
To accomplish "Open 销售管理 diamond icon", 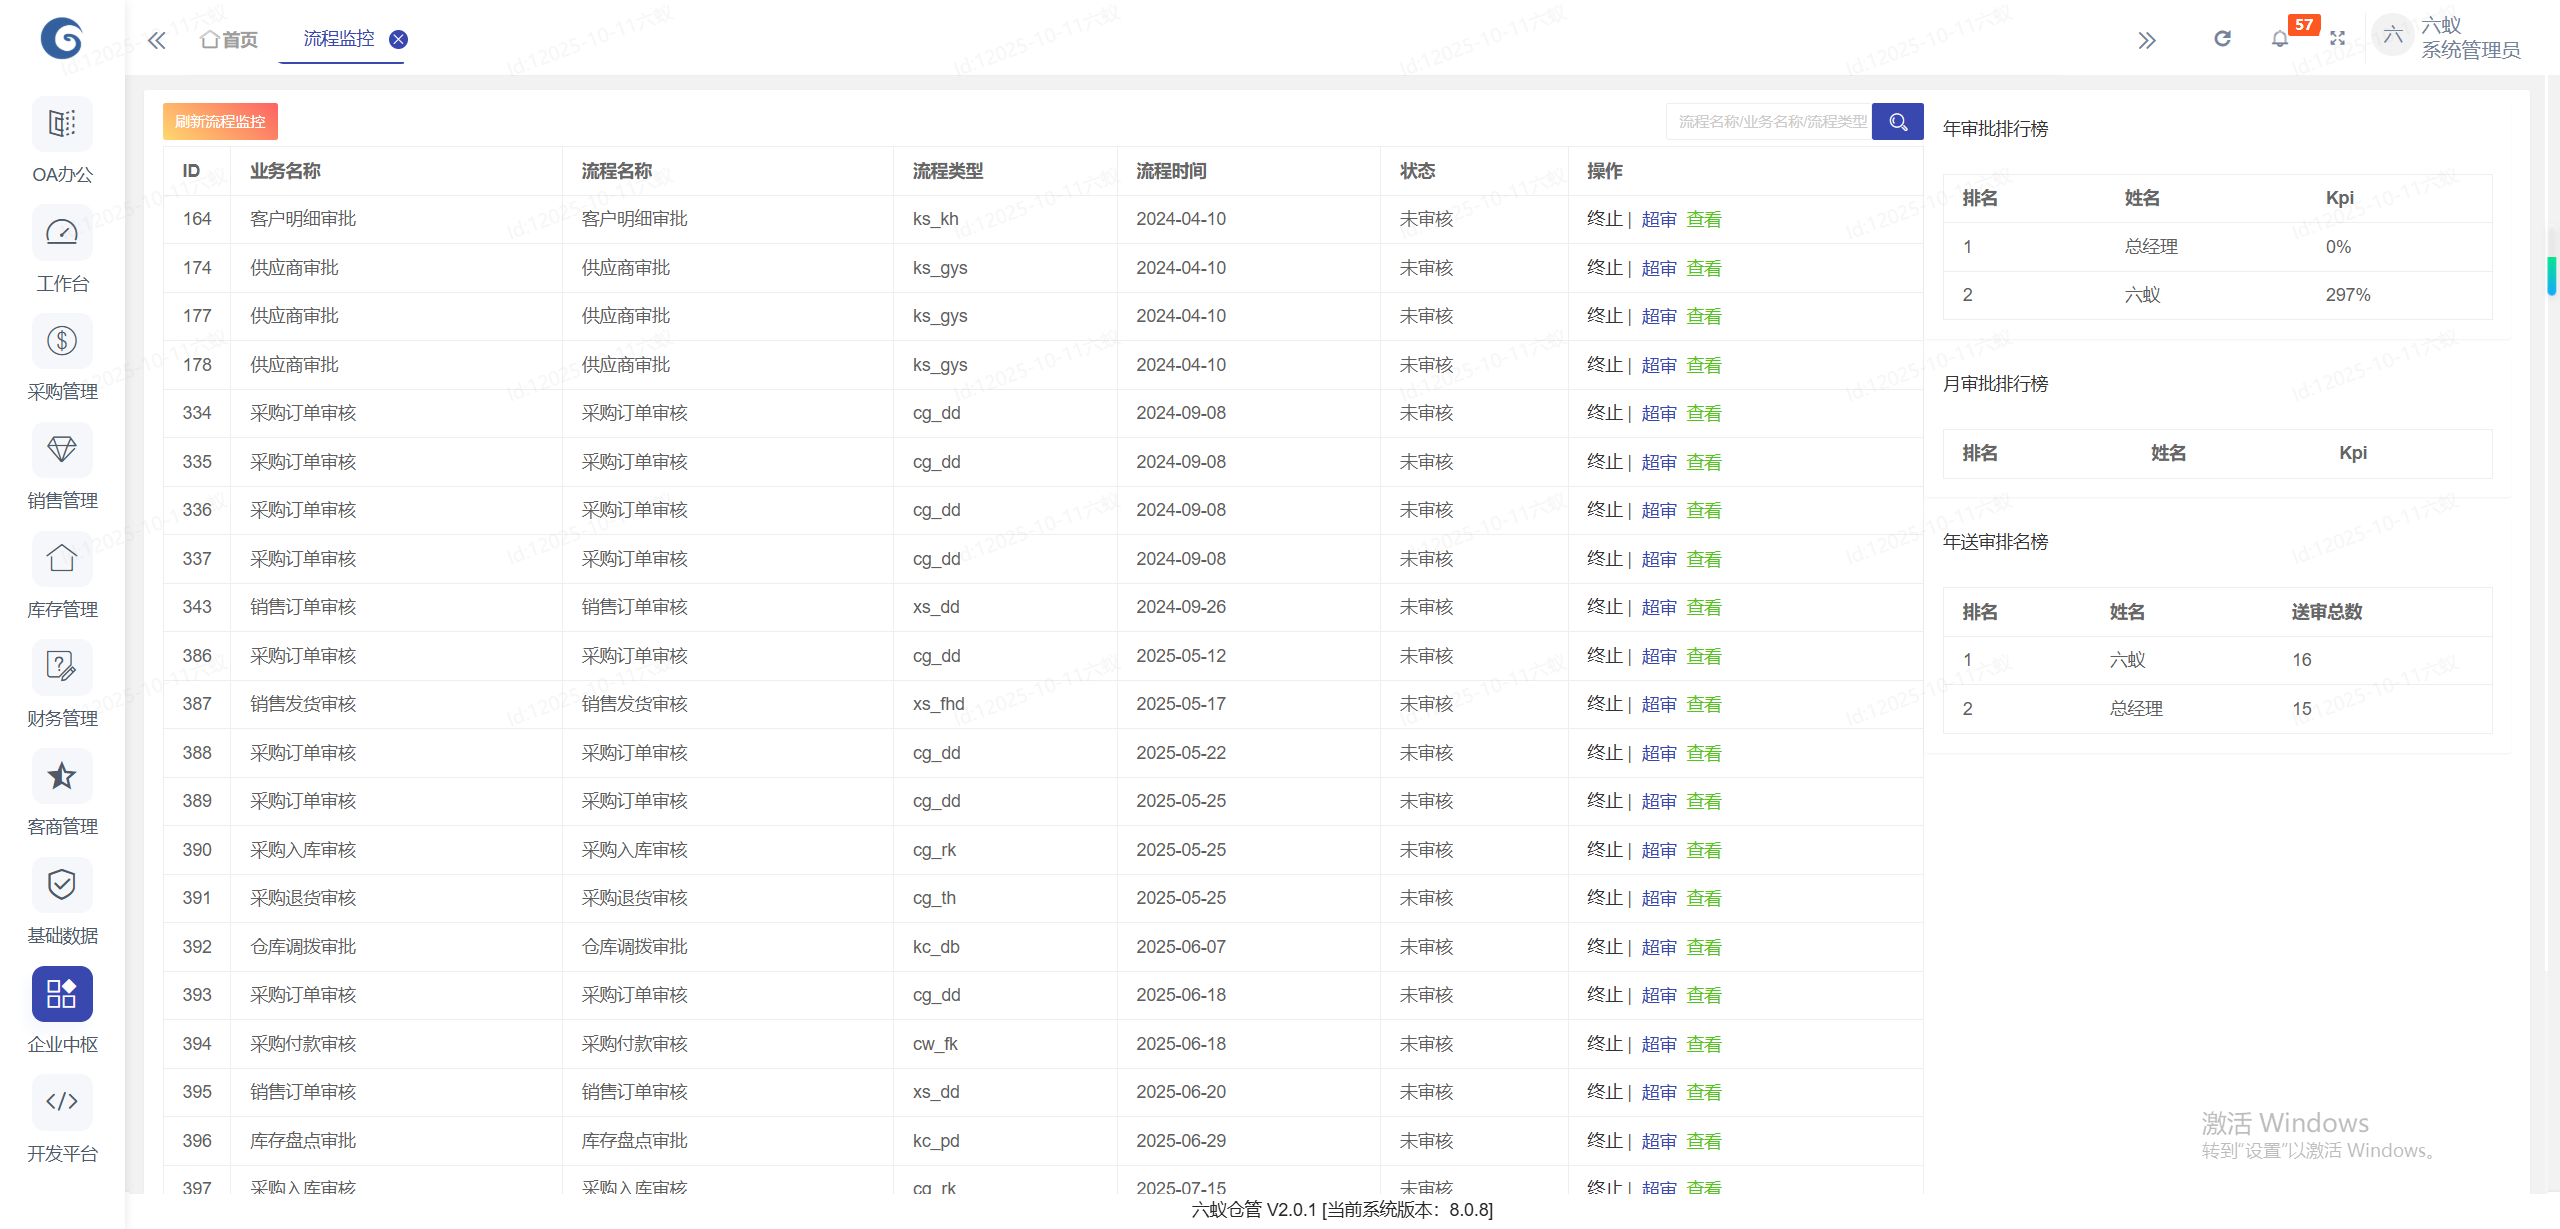I will point(62,451).
